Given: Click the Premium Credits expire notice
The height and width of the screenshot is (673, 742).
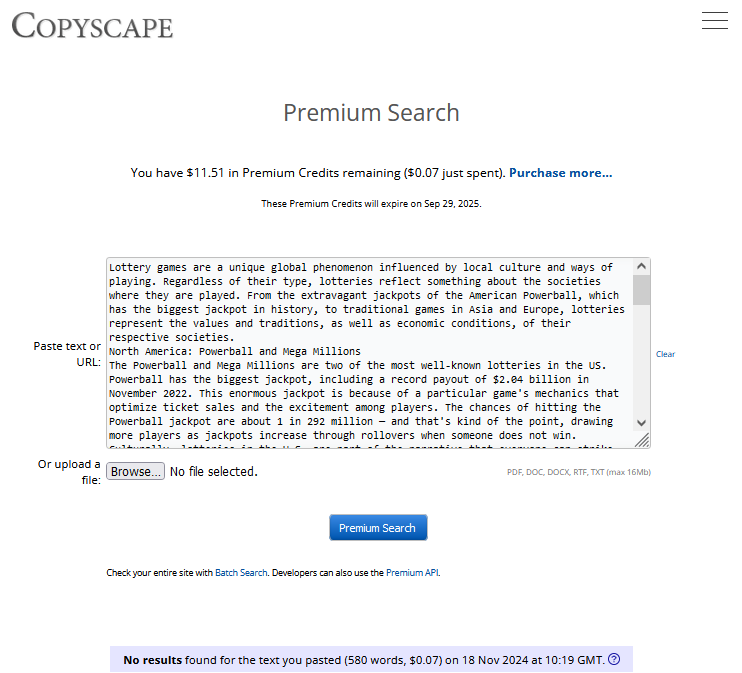Looking at the screenshot, I should [x=371, y=204].
